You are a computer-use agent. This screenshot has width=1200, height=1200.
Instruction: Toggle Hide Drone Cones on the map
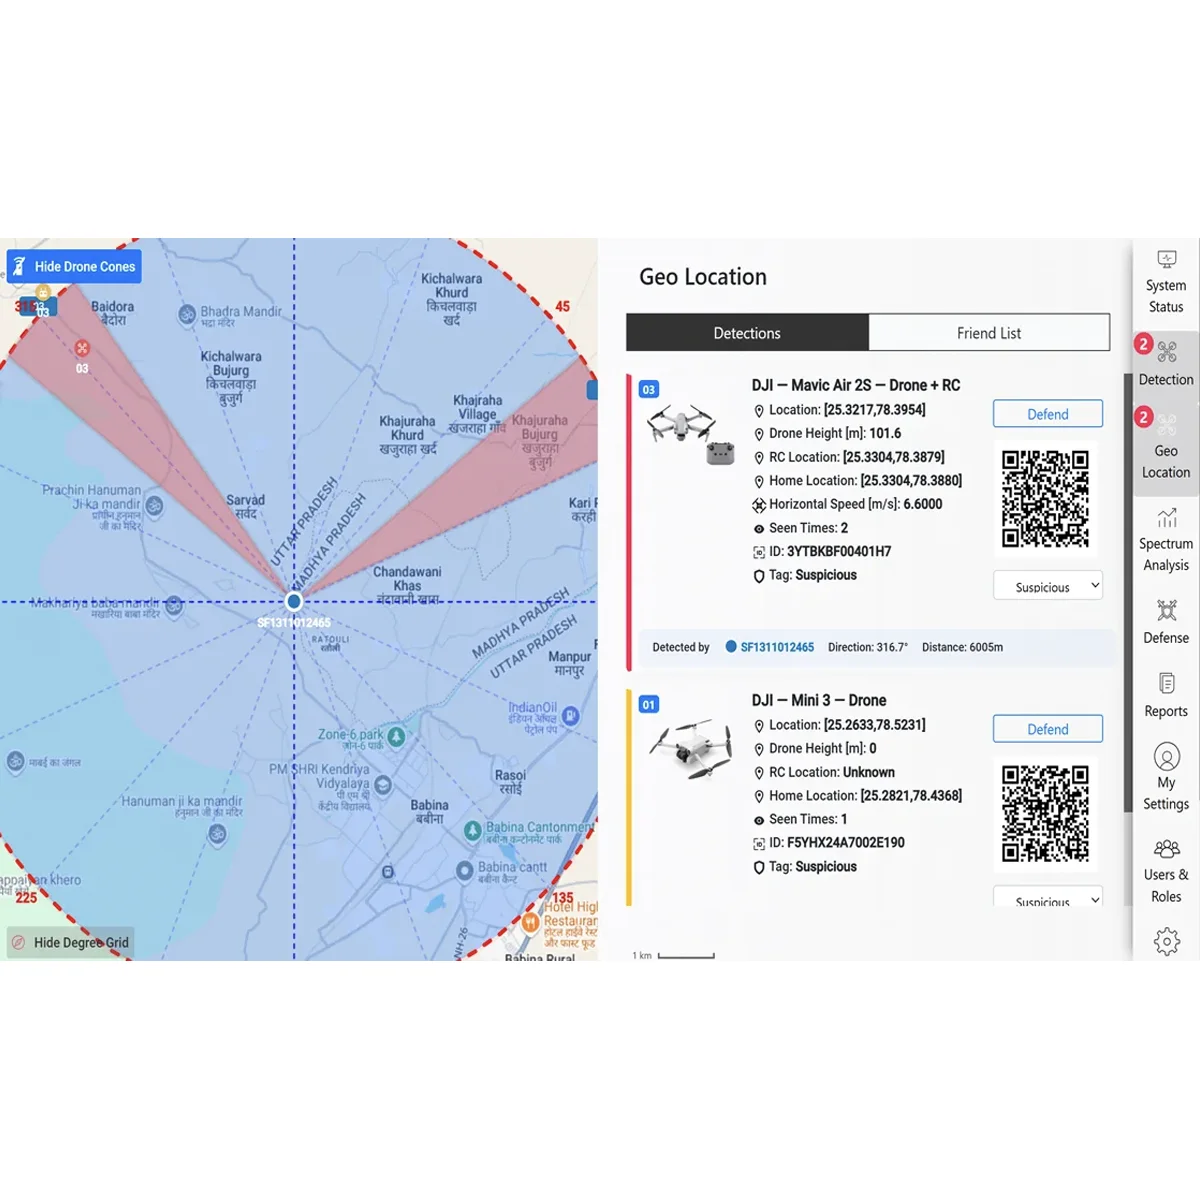point(74,267)
